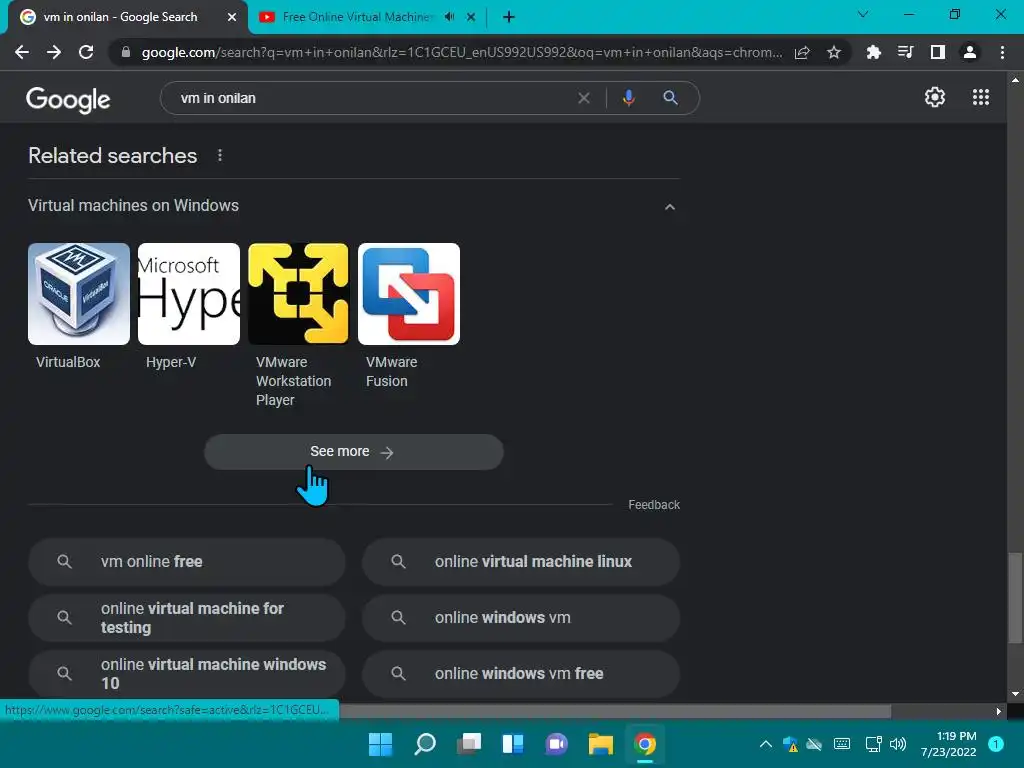Reload the current Google page

(86, 52)
